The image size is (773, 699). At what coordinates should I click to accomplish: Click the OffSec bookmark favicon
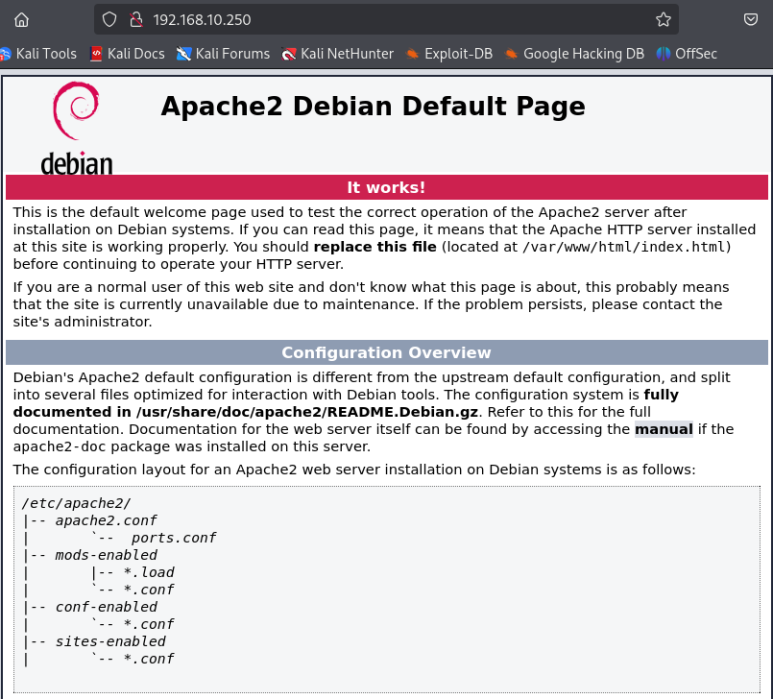pos(664,54)
